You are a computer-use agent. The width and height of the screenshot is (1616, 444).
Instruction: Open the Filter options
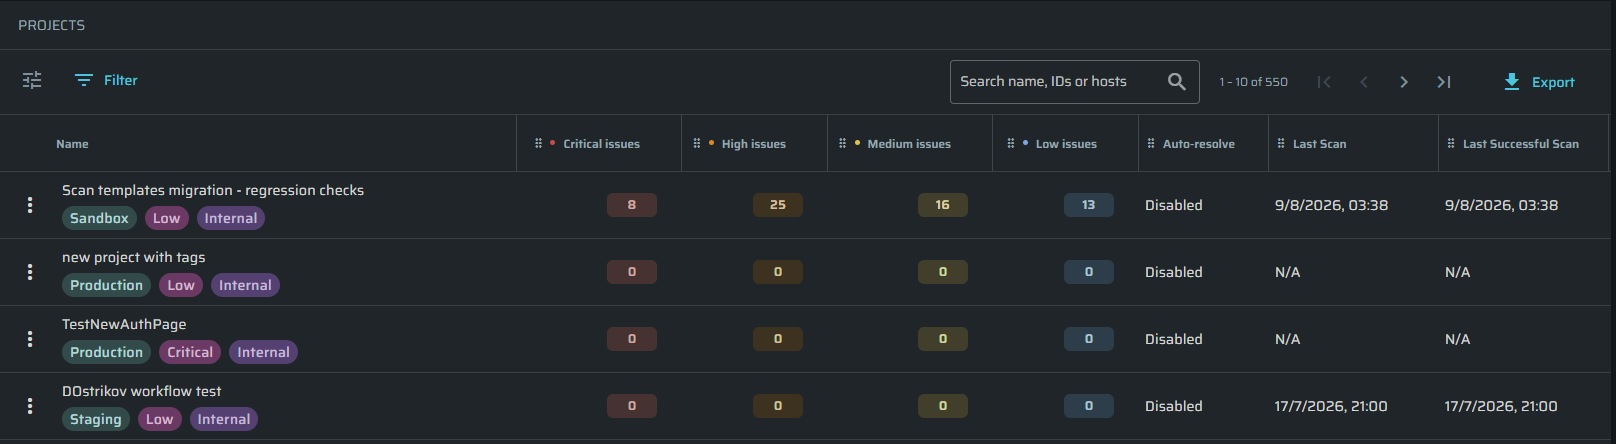[106, 80]
